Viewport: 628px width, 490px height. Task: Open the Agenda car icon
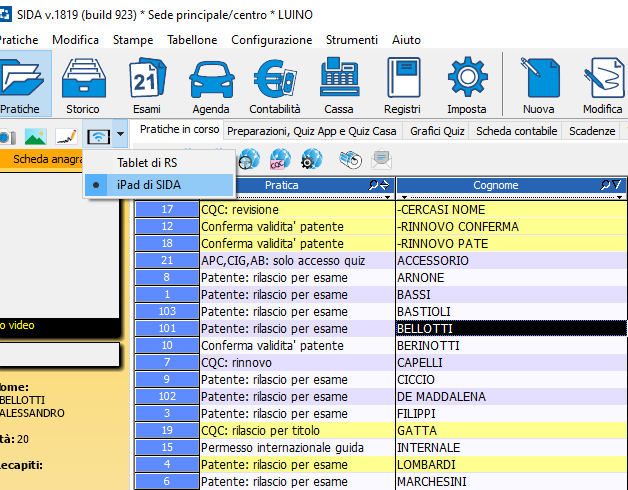[211, 84]
